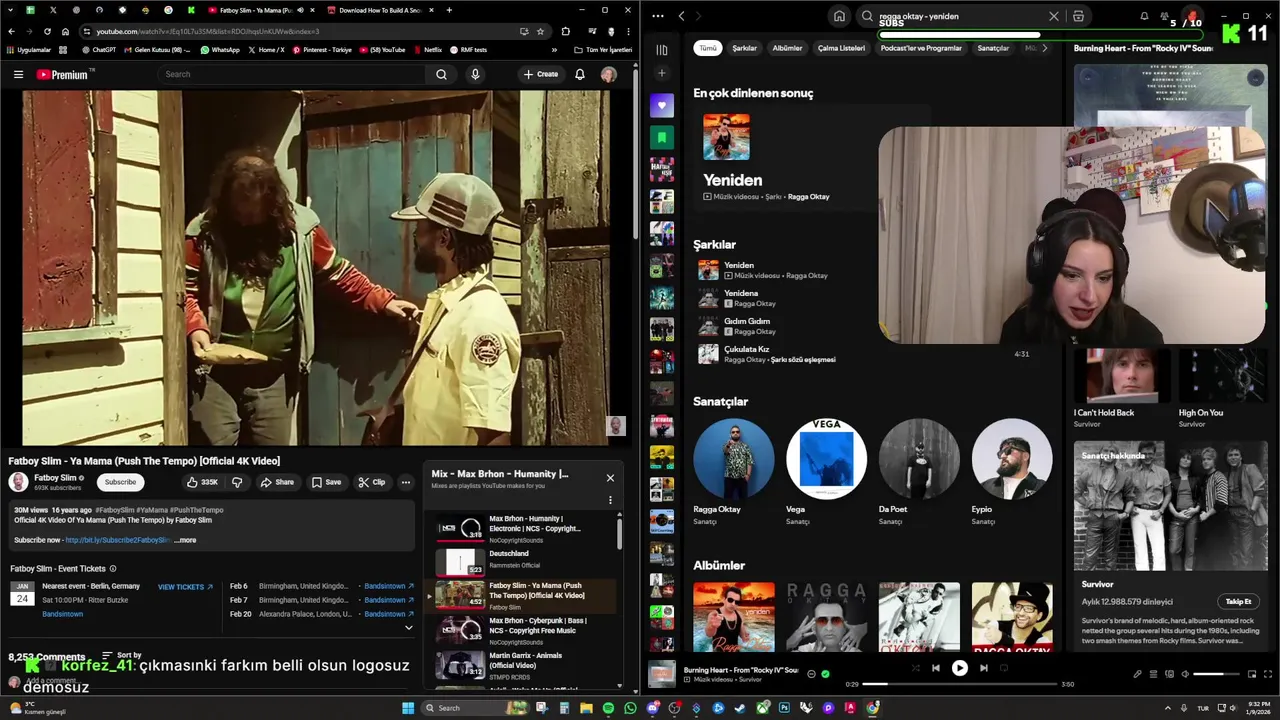Click the YouTube search input field
Screen dimensions: 1280x720
point(292,74)
